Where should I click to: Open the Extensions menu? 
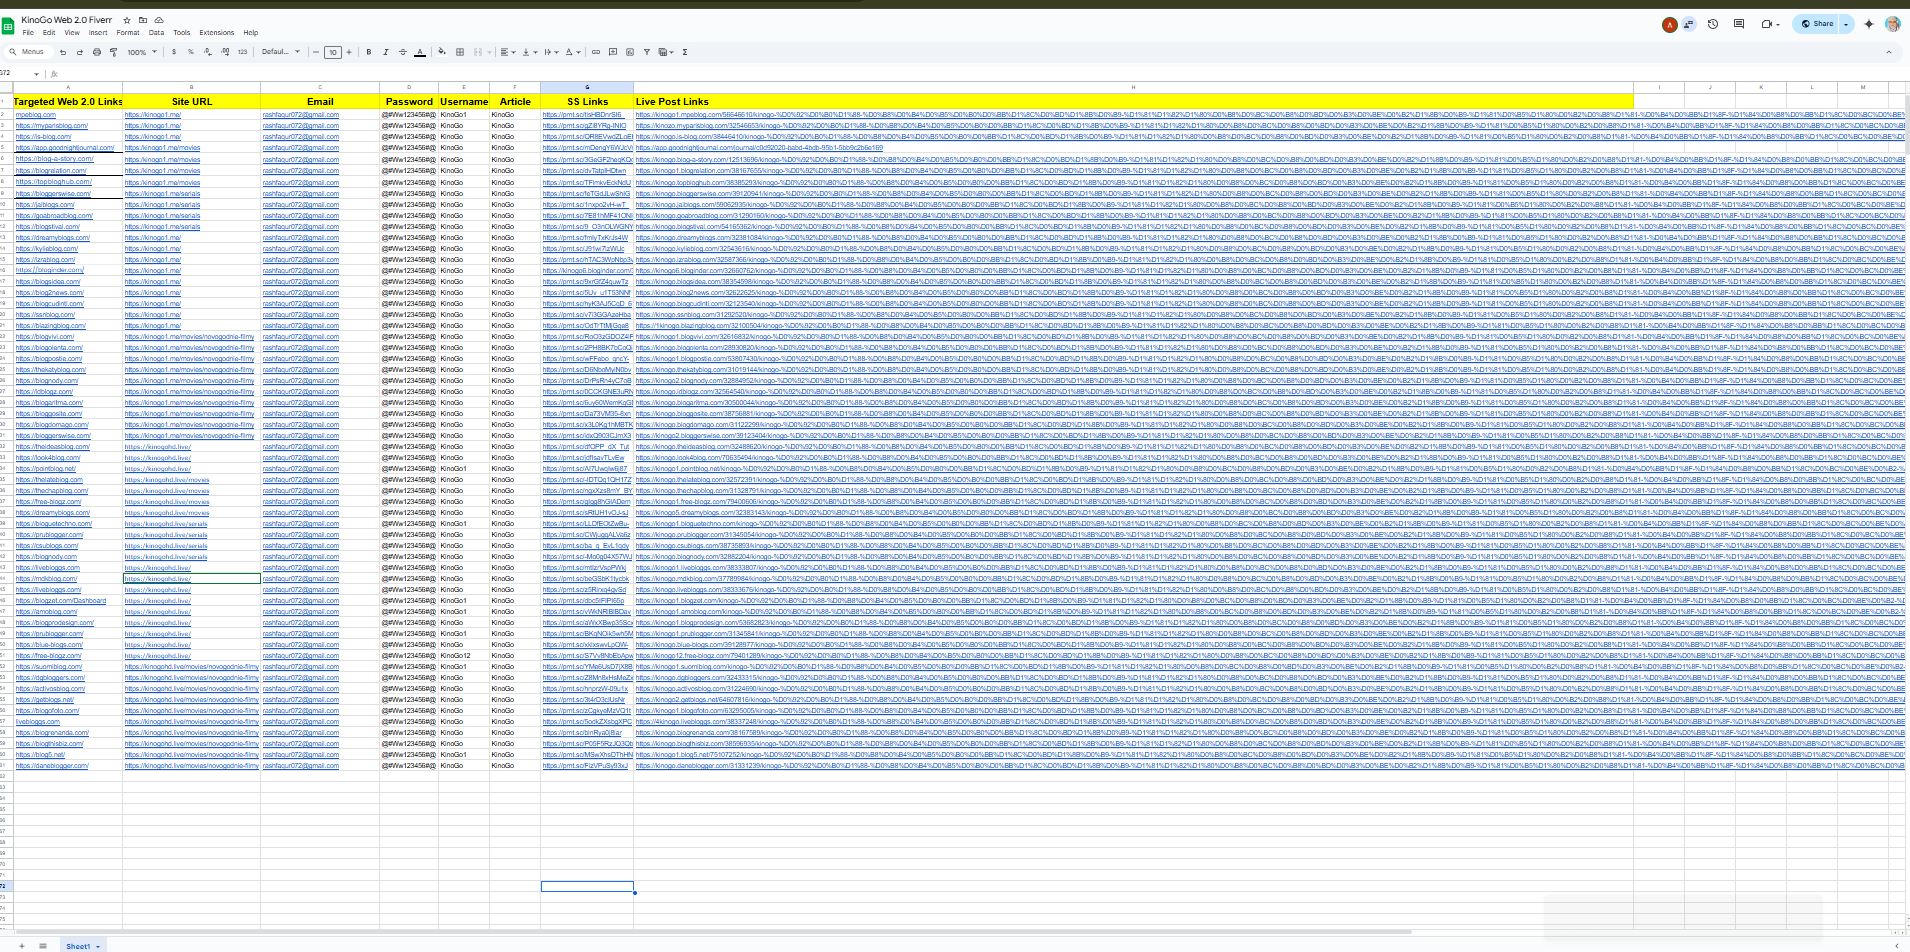pyautogui.click(x=216, y=33)
